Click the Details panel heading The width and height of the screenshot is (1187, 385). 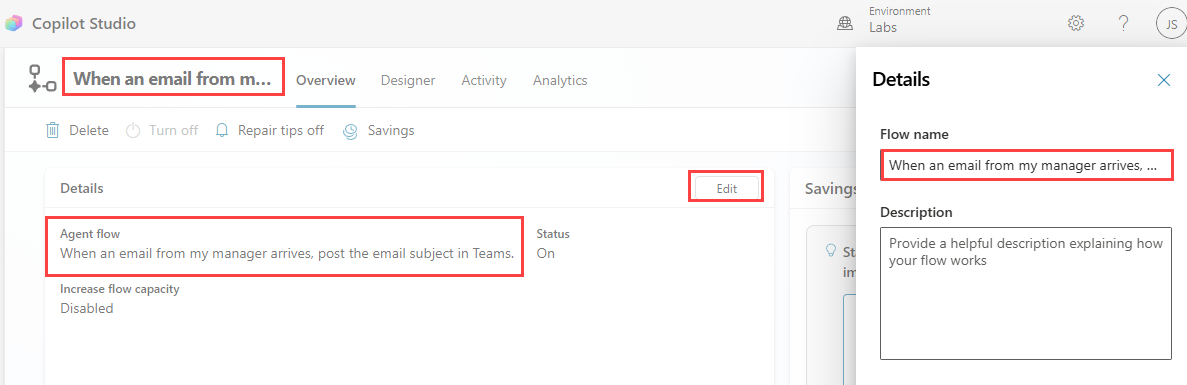(x=901, y=79)
